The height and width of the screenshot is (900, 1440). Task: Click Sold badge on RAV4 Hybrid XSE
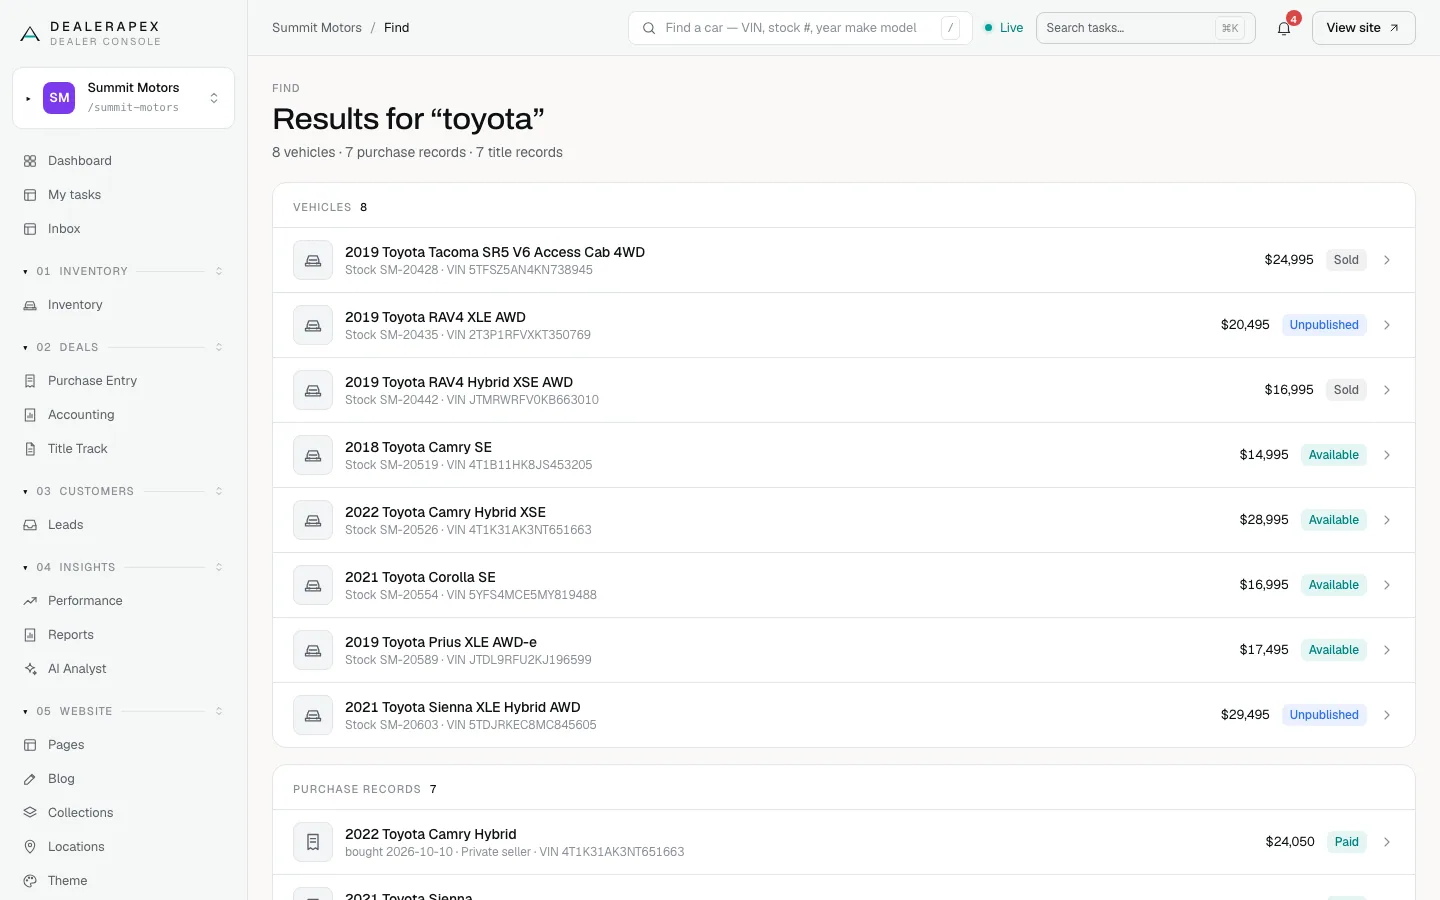pos(1346,390)
